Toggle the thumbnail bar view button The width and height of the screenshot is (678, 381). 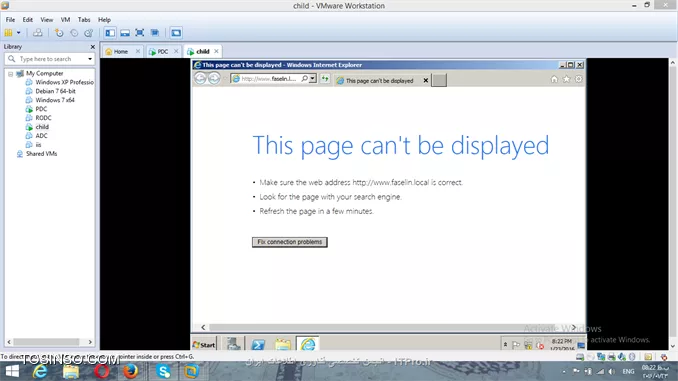pyautogui.click(x=125, y=33)
